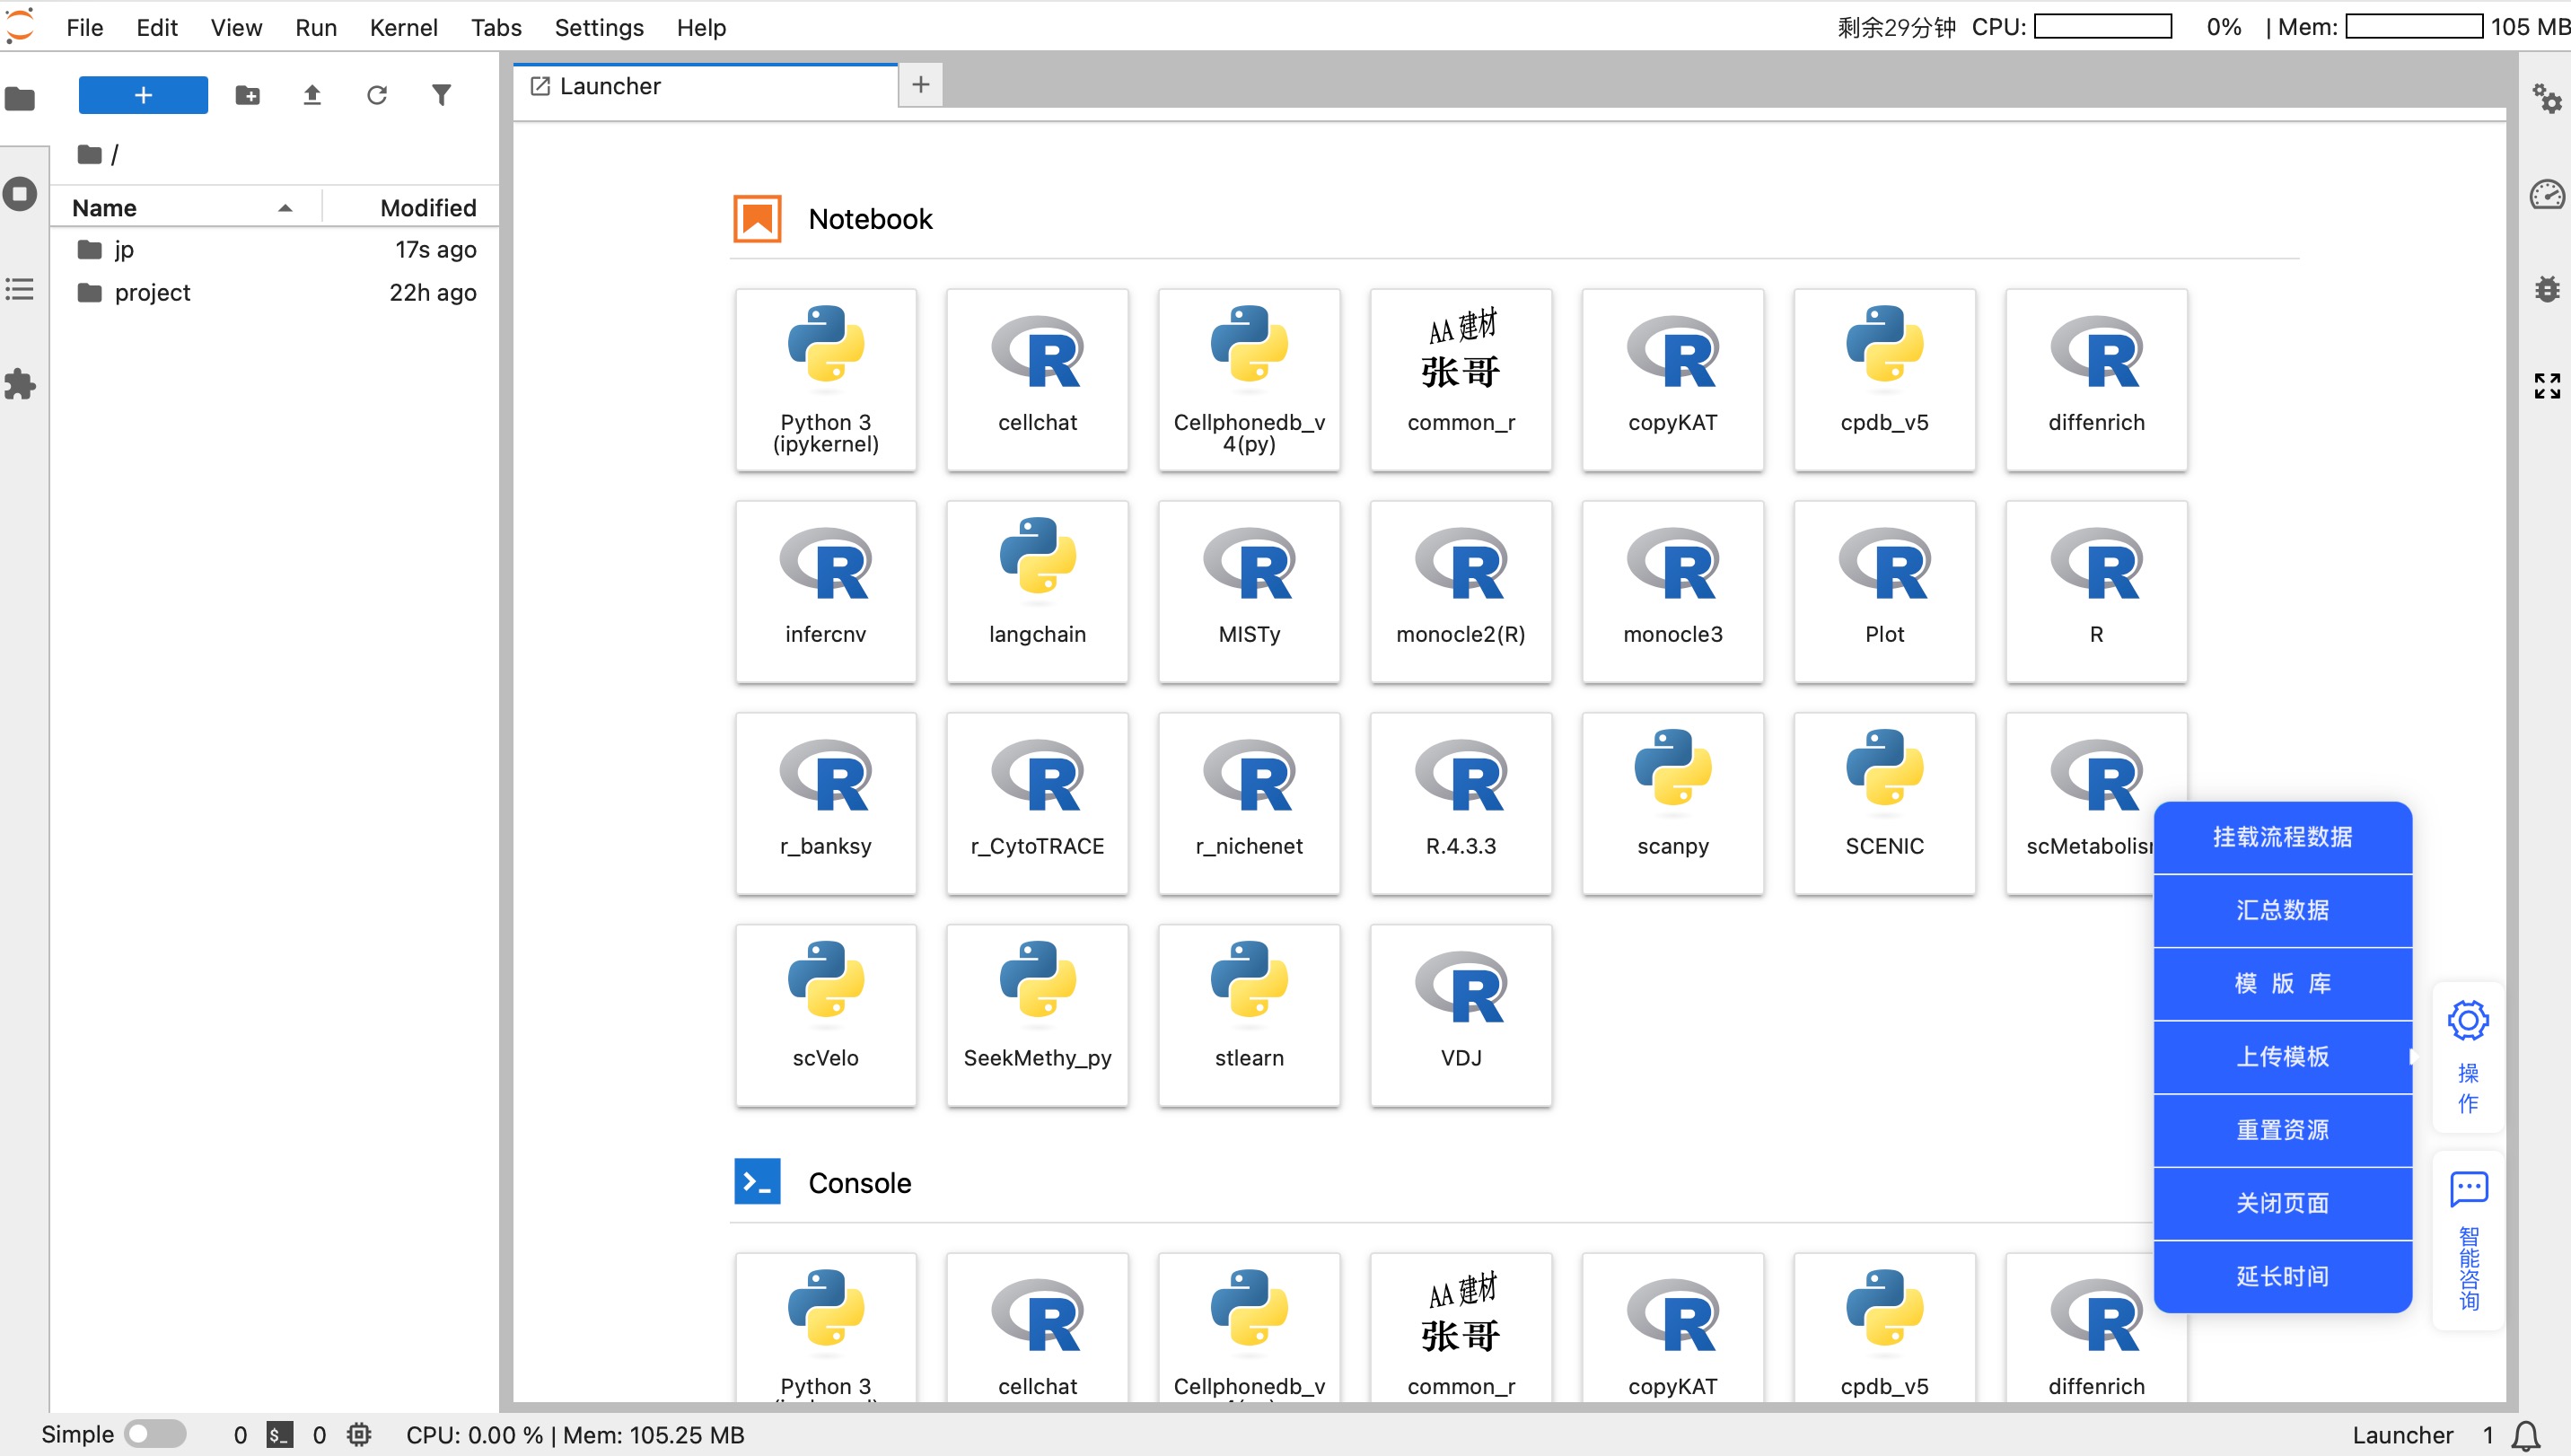
Task: Click the 重置资源 button
Action: click(2282, 1130)
